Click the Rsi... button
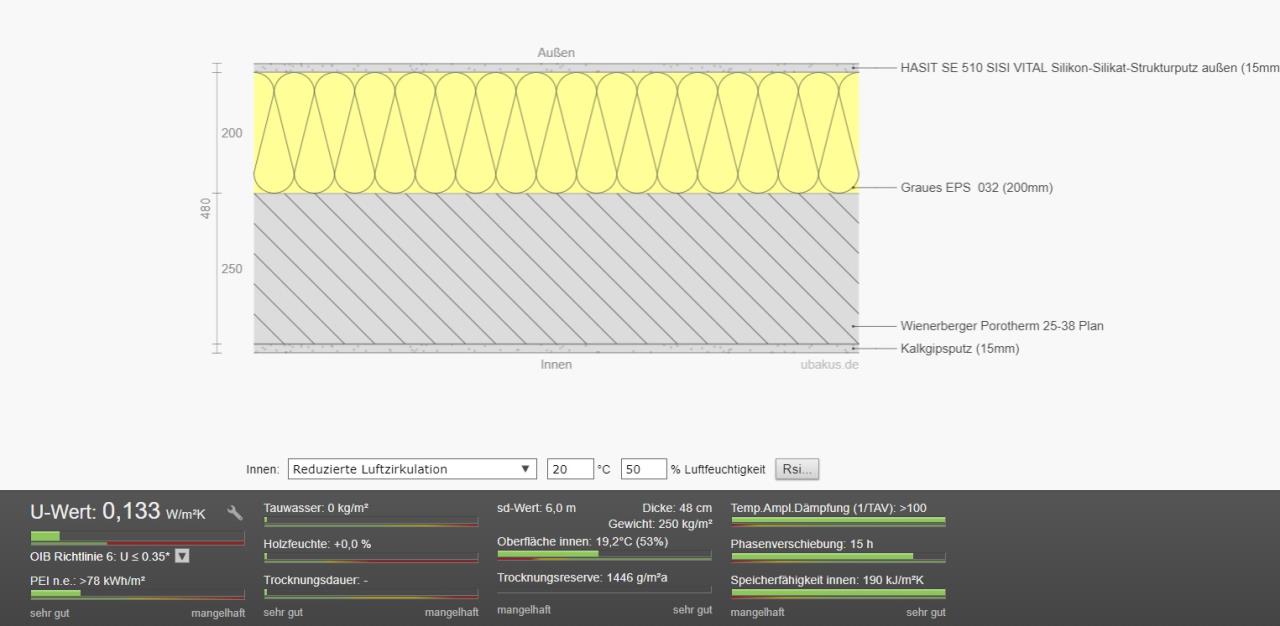1280x626 pixels. click(x=796, y=469)
